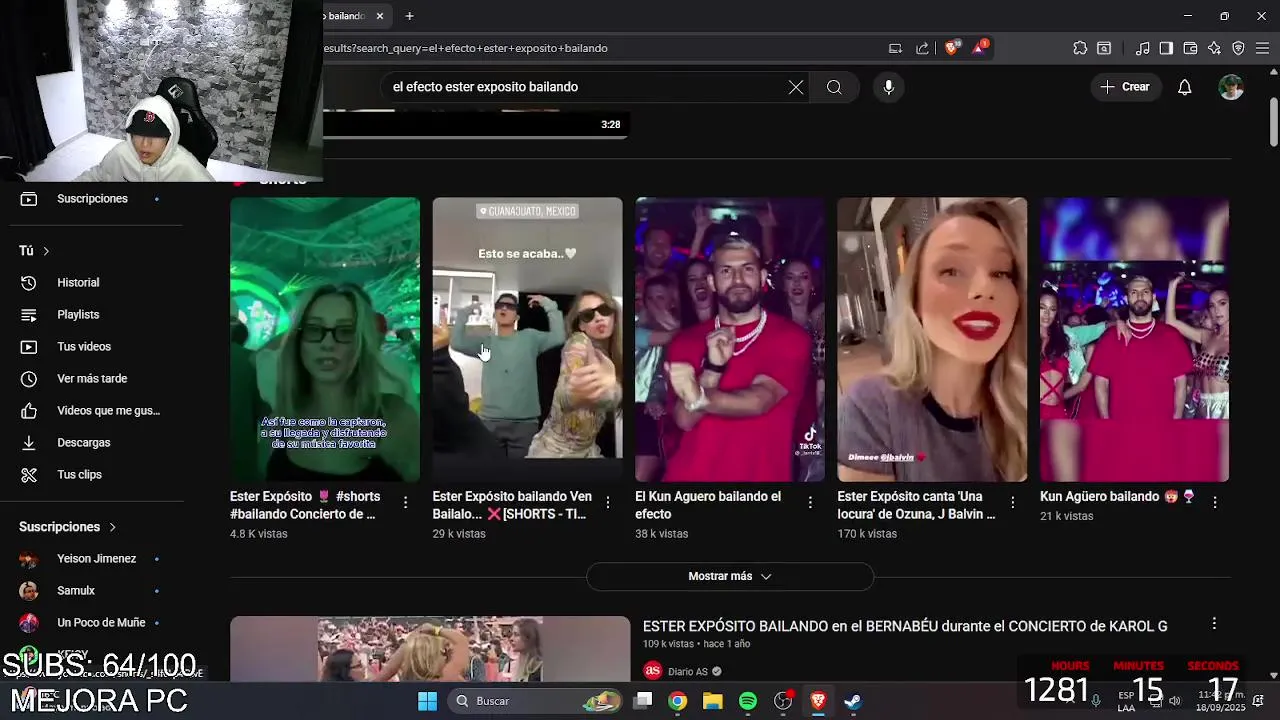Click the magnifier search button
This screenshot has height=720, width=1280.
pyautogui.click(x=834, y=87)
